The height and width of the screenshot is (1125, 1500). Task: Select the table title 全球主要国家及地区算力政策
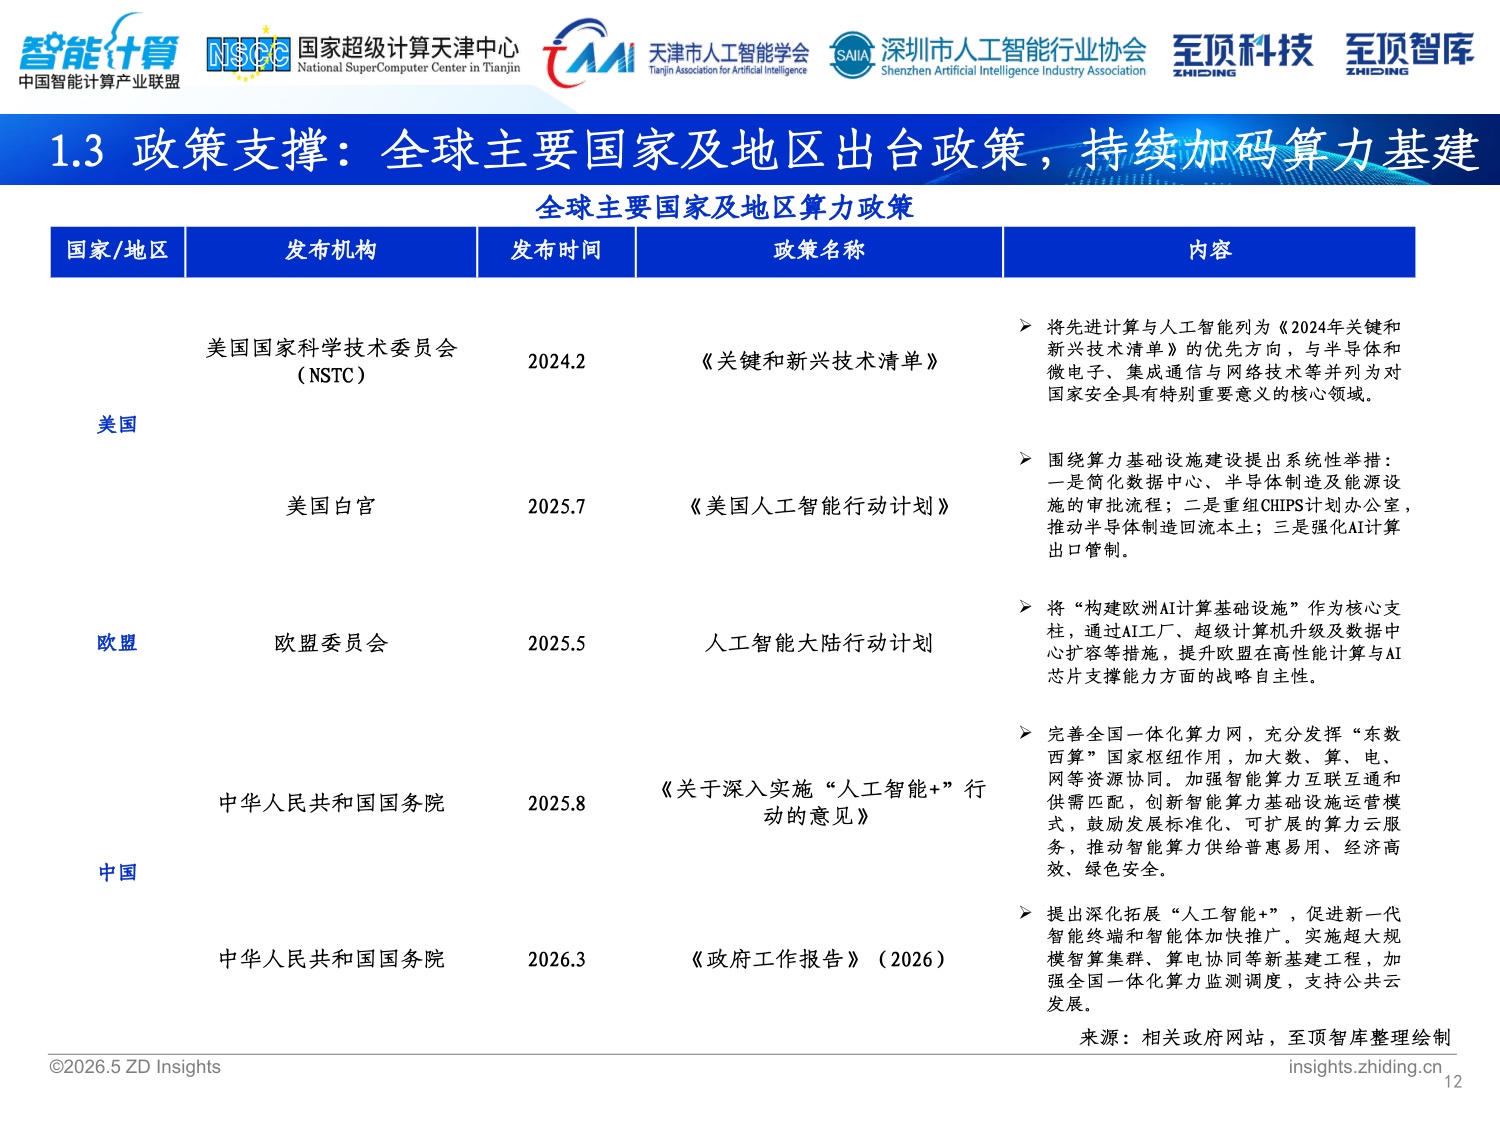coord(725,207)
